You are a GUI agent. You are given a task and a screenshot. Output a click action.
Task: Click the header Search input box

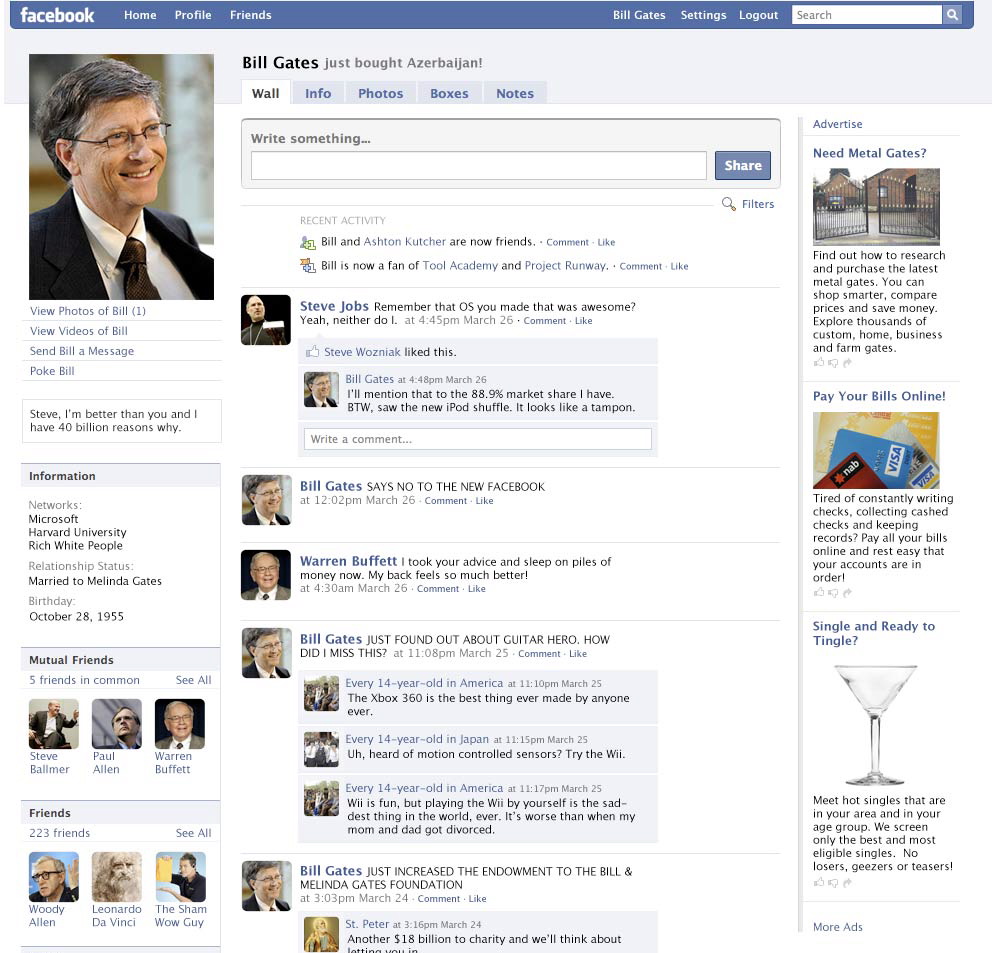866,15
